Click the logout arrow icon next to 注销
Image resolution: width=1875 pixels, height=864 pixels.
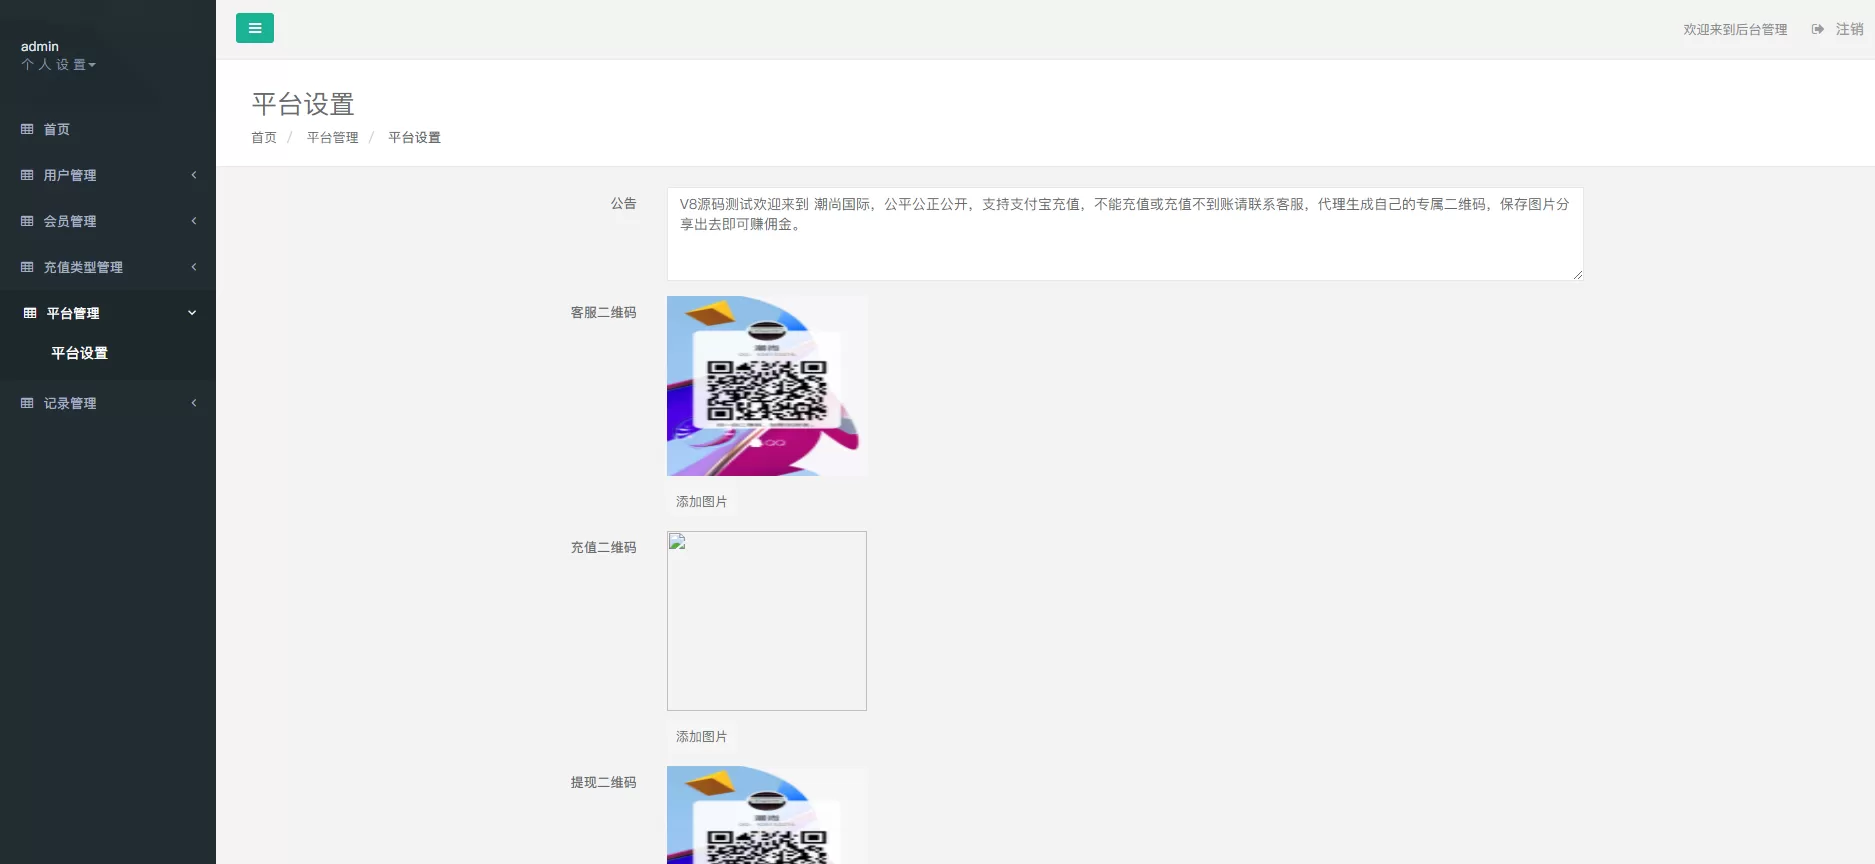click(x=1818, y=29)
